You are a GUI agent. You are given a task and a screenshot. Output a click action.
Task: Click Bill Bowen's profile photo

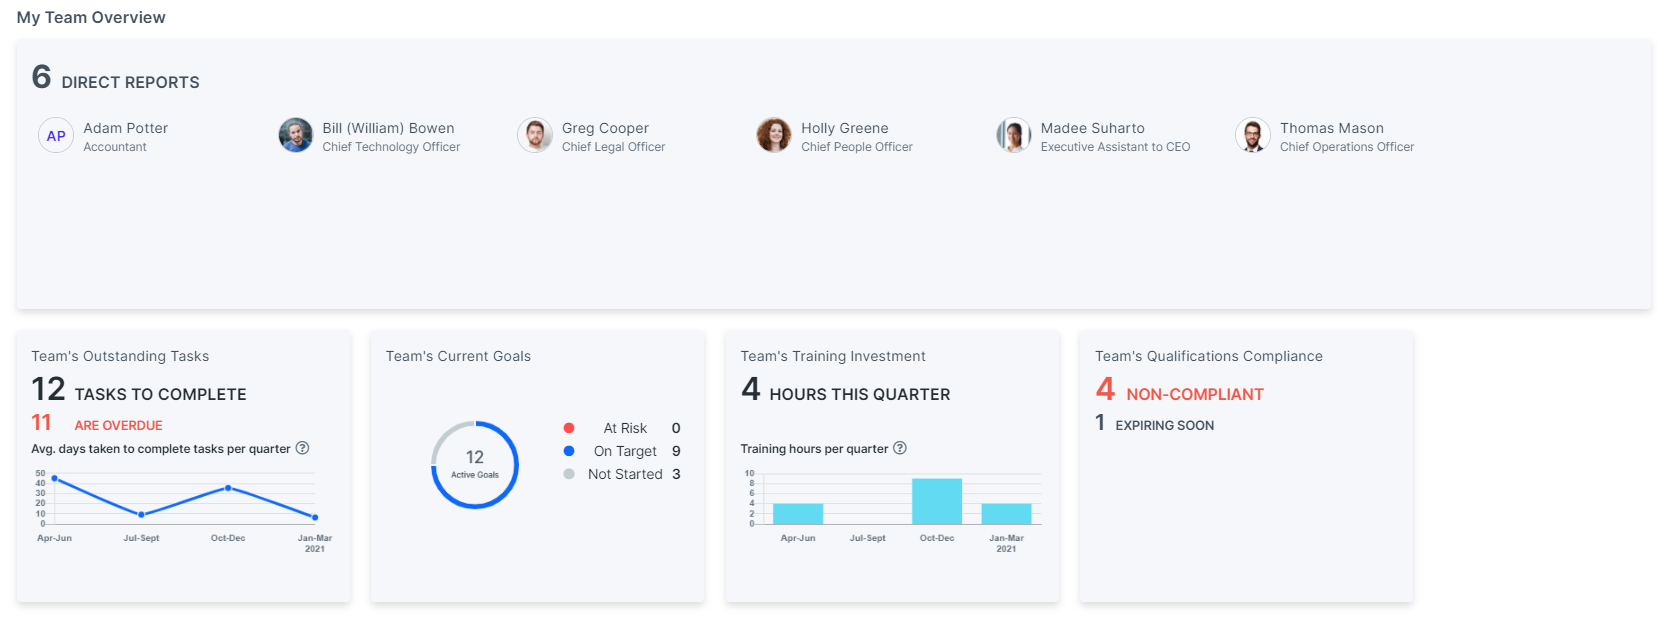click(295, 135)
